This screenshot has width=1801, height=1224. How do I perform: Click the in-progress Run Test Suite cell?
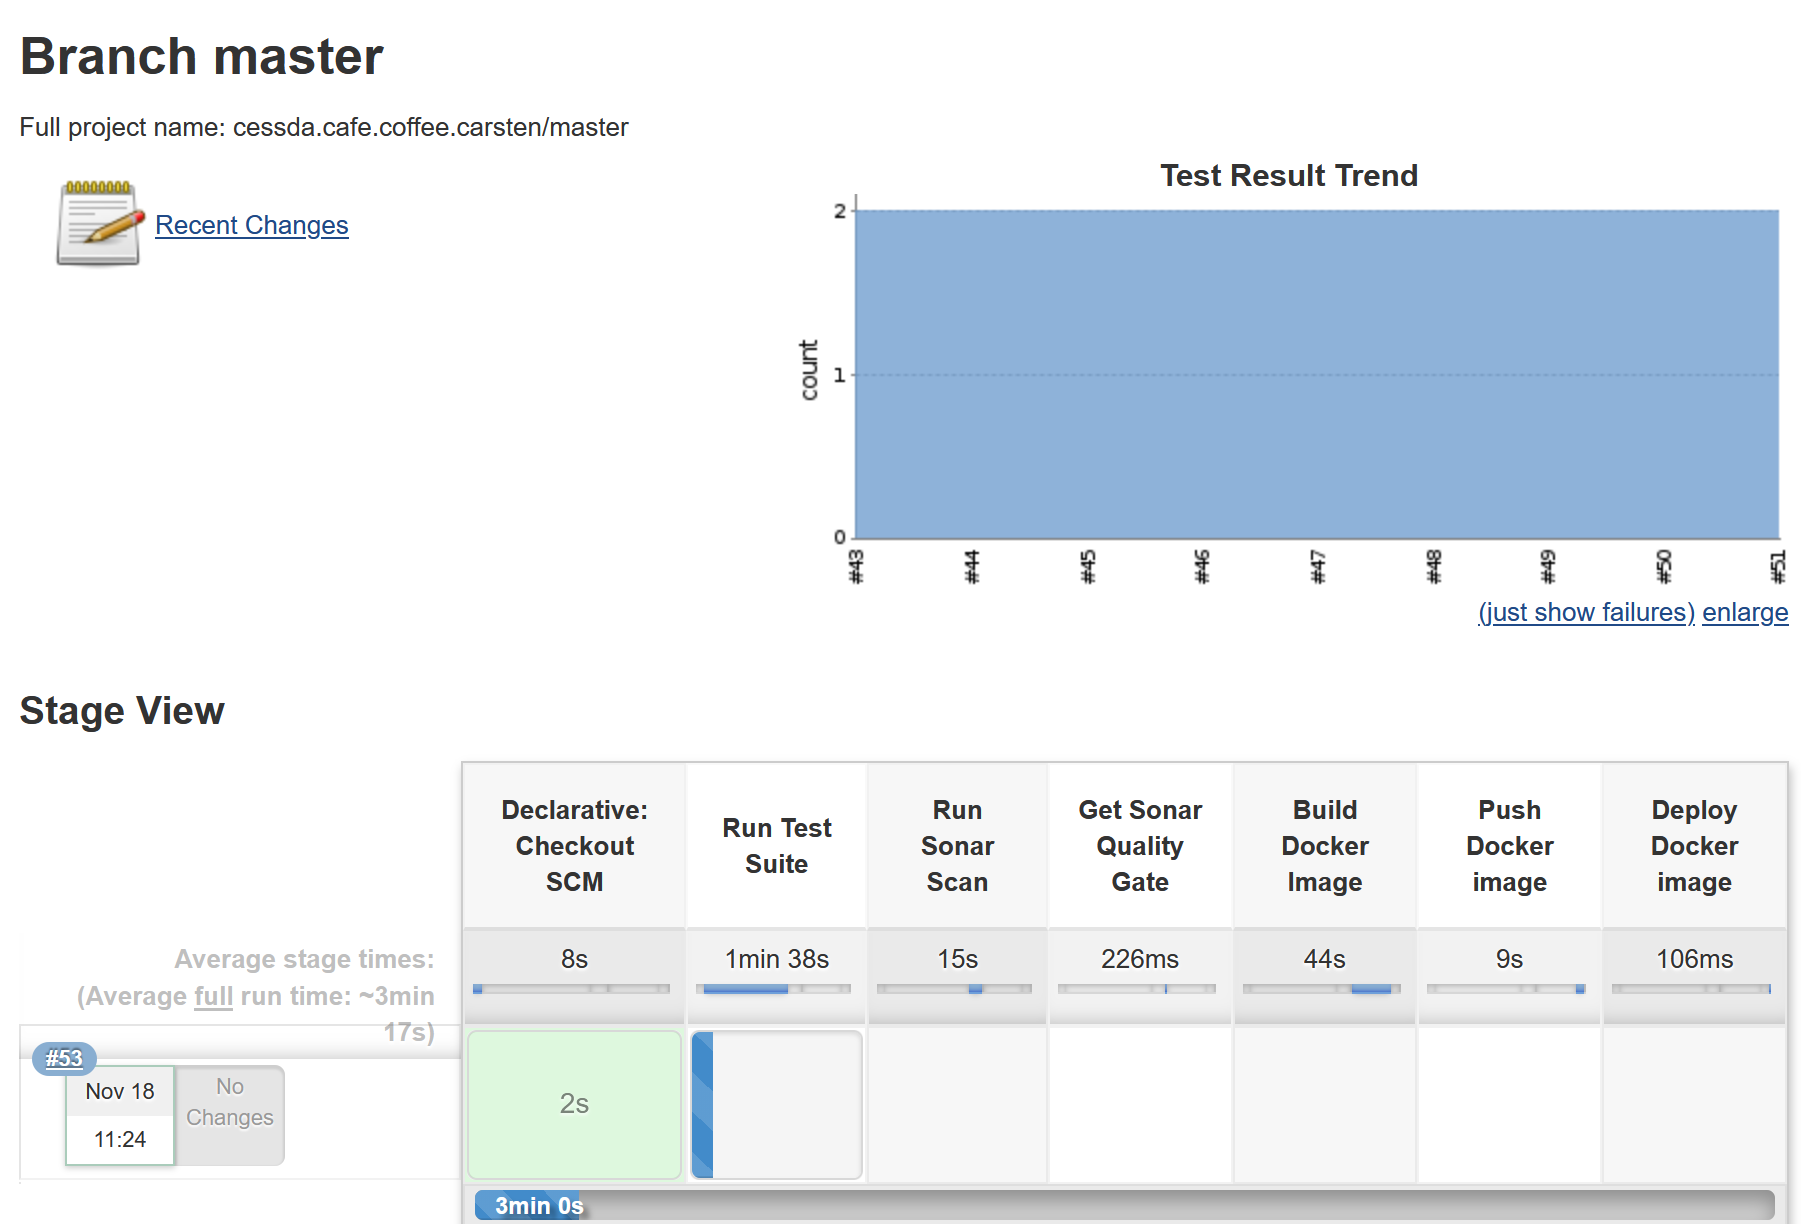[777, 1104]
